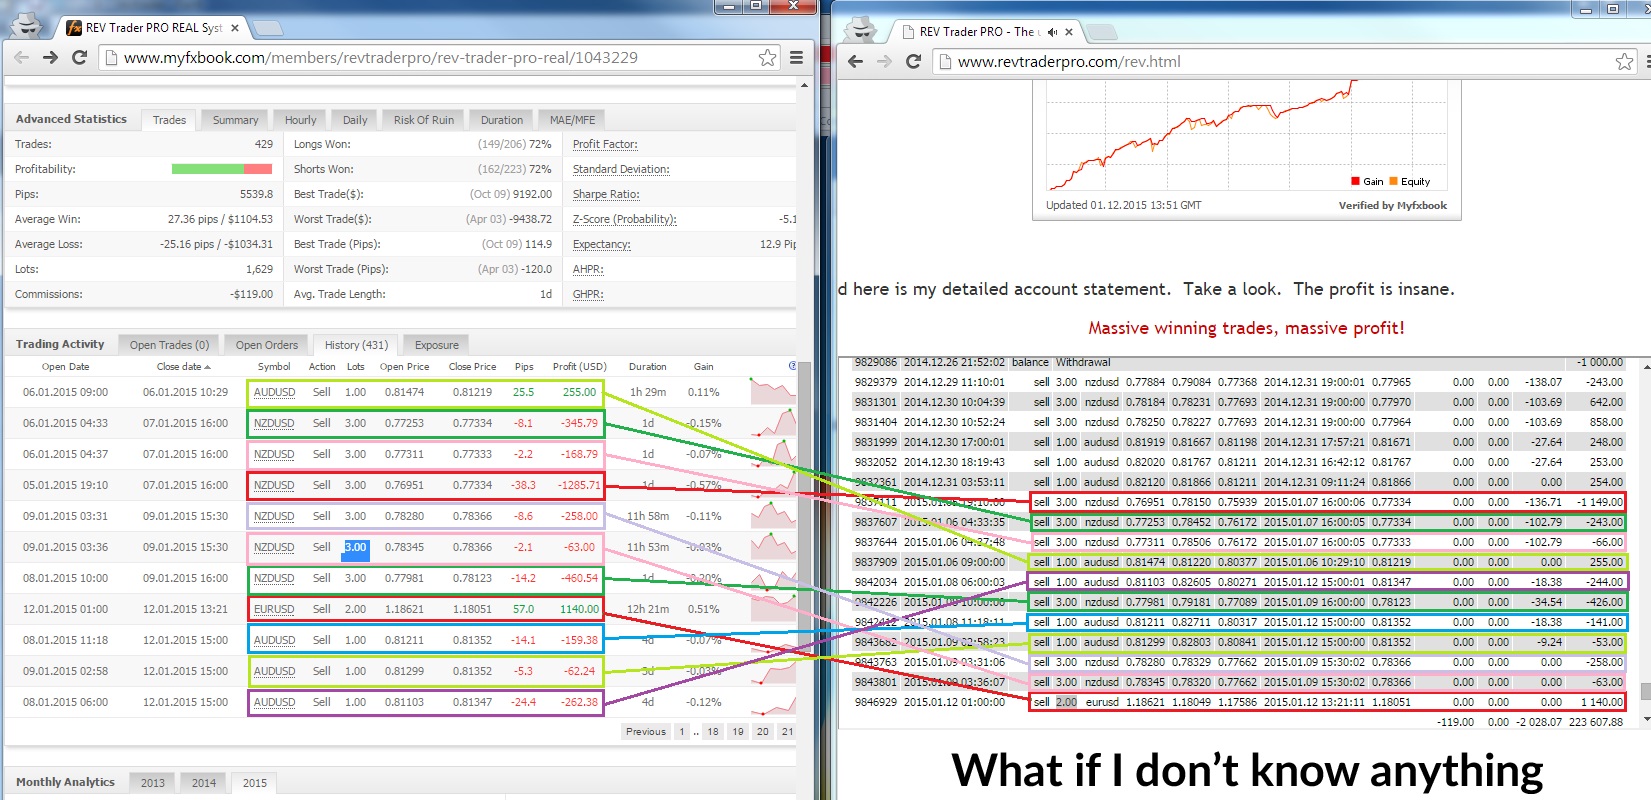Screen dimensions: 1651x800
Task: Click Previous pagination button
Action: point(645,732)
